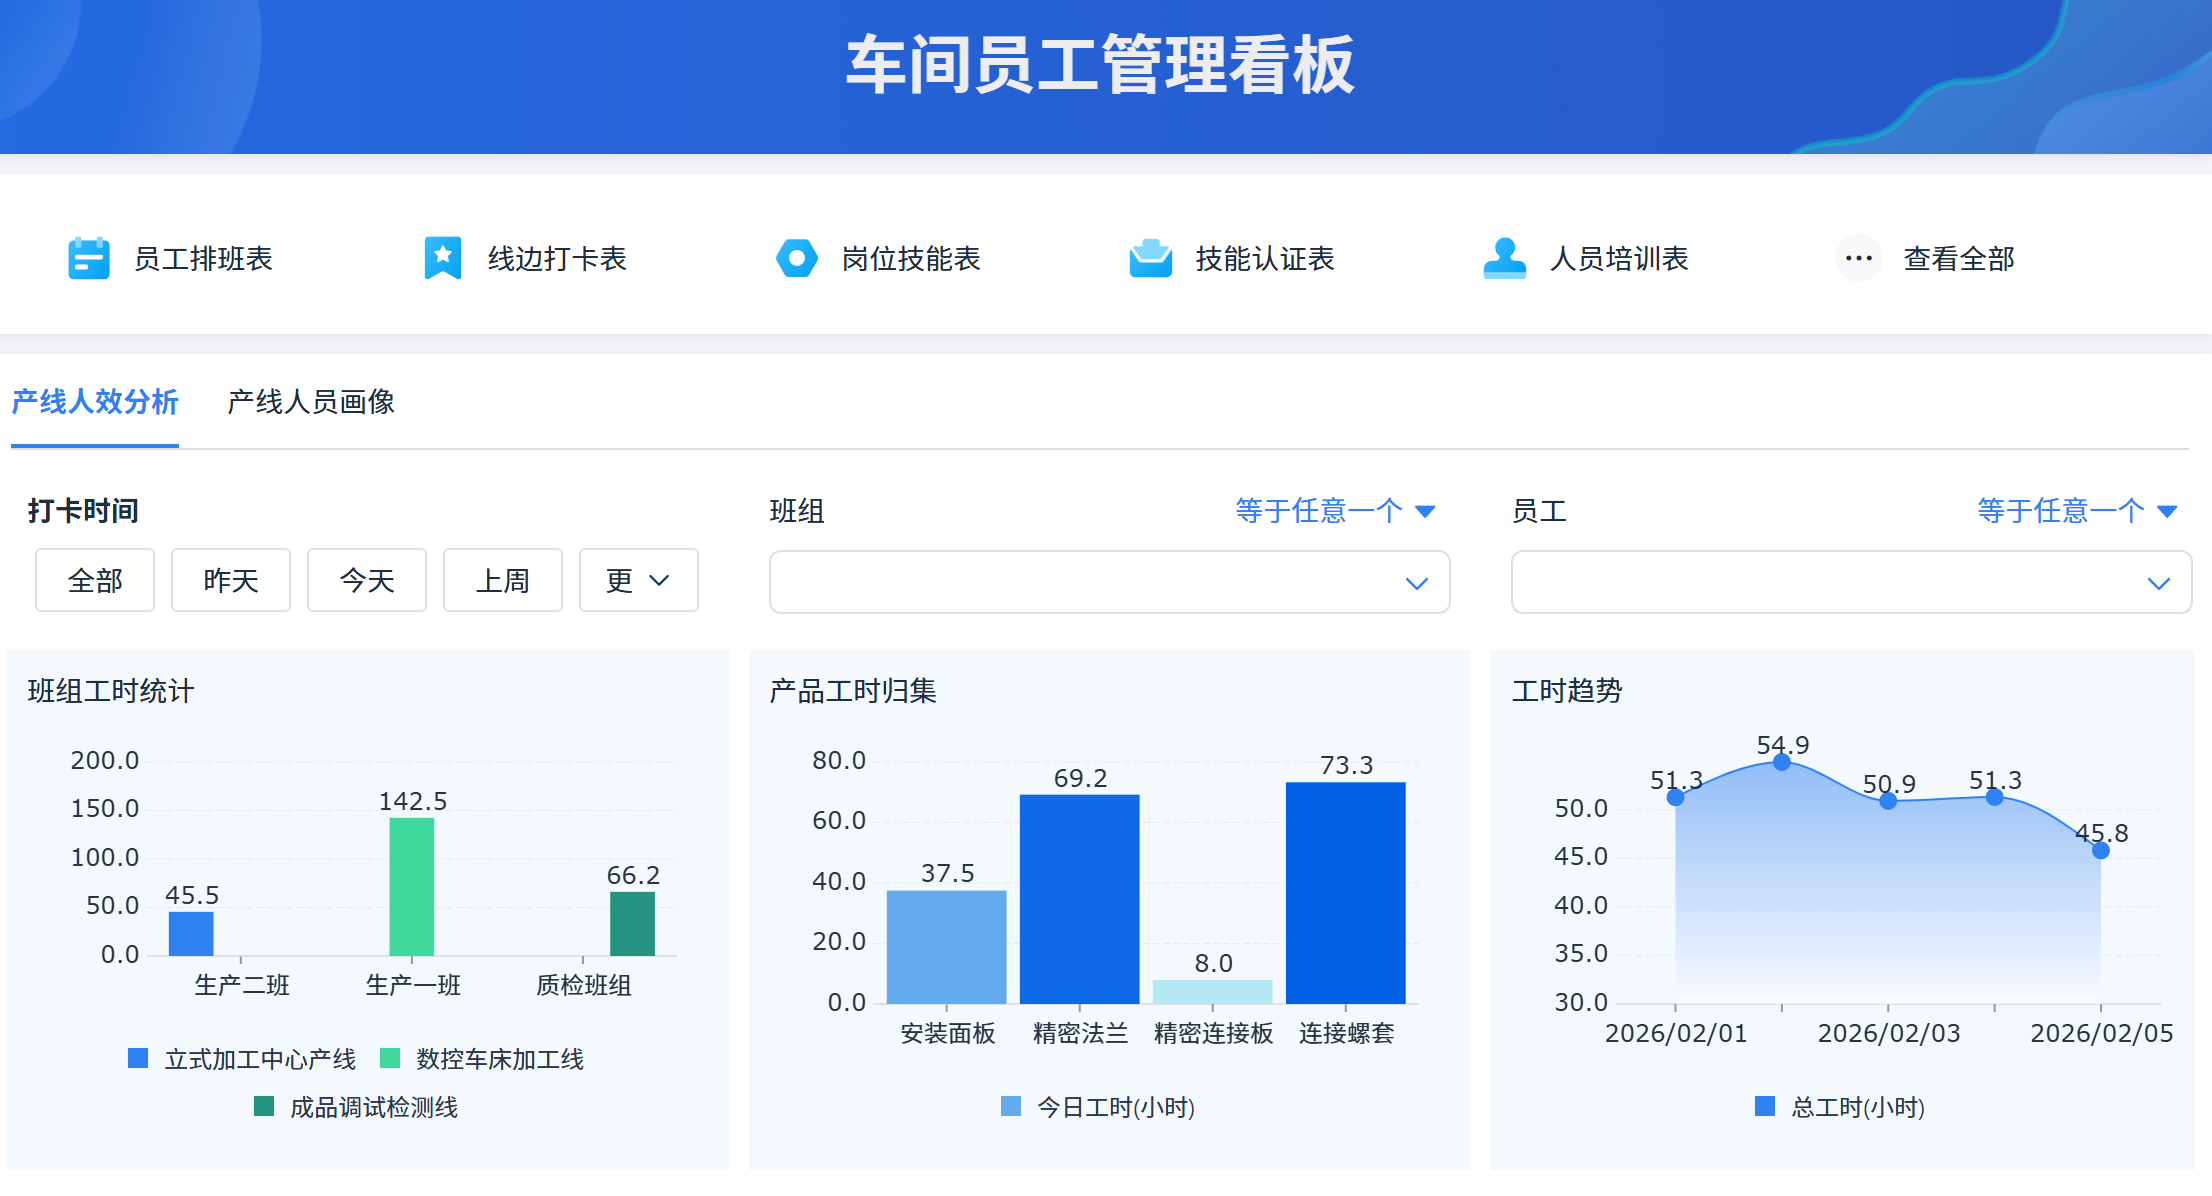Open the 技能认证表 link
This screenshot has height=1196, width=2212.
1265,259
